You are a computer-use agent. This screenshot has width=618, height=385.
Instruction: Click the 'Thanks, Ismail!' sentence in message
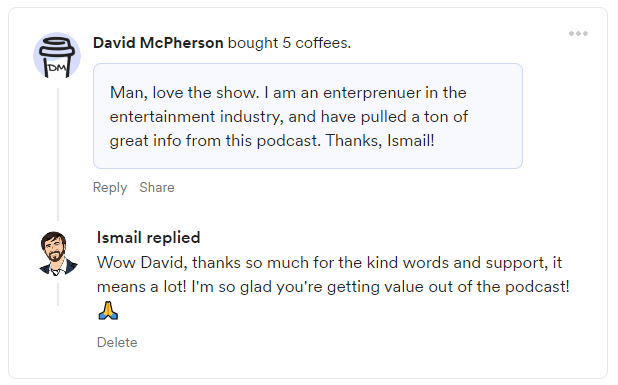[380, 140]
